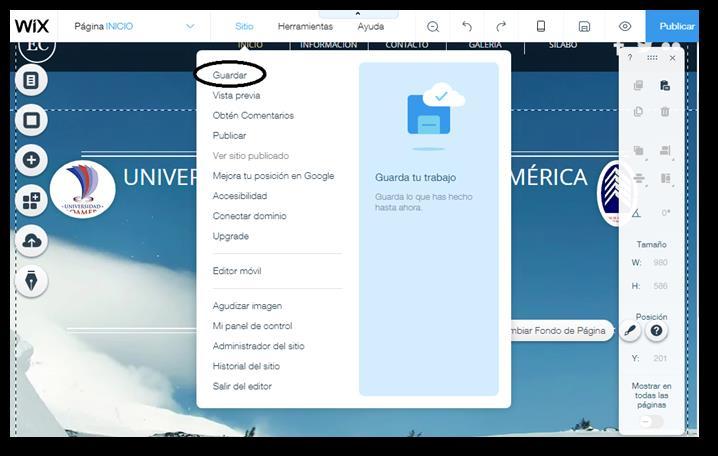Image resolution: width=718 pixels, height=456 pixels.
Task: Click the INFORMACION site nav tab
Action: pyautogui.click(x=328, y=45)
